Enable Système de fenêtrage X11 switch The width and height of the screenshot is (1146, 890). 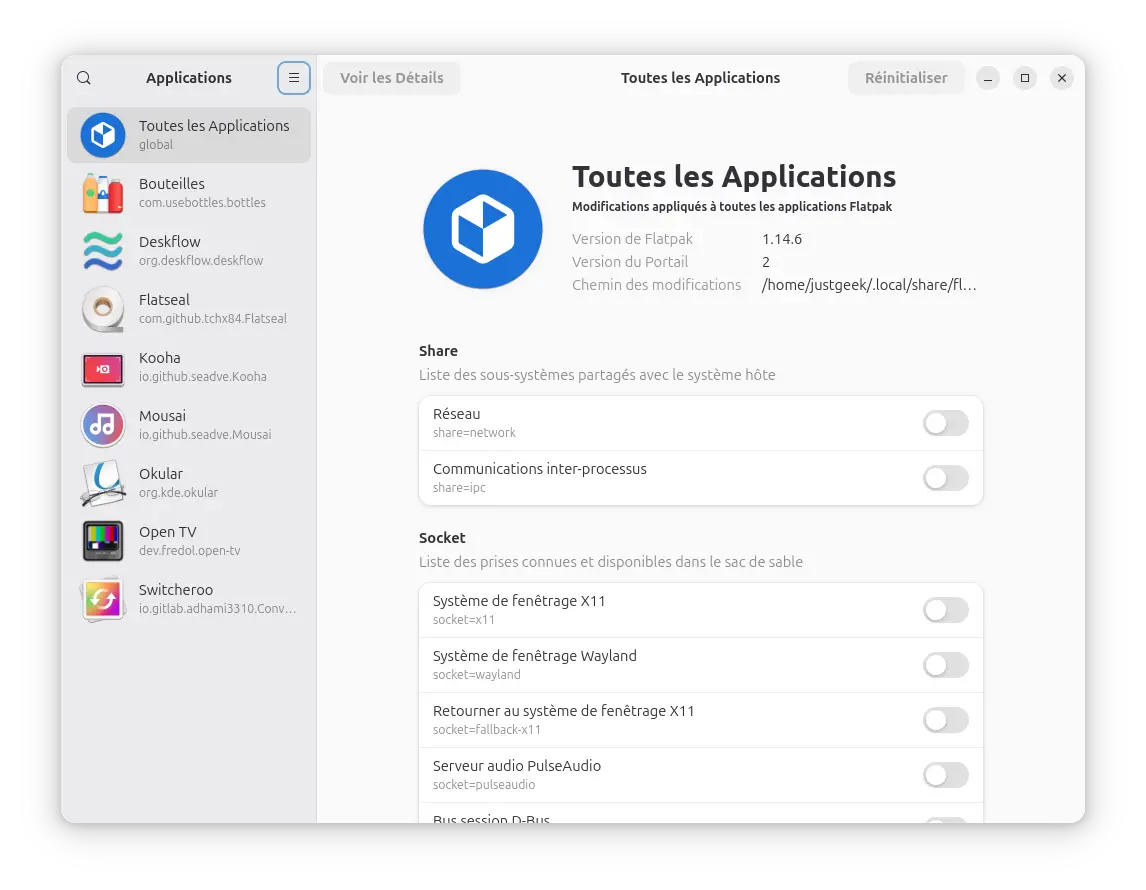coord(946,610)
